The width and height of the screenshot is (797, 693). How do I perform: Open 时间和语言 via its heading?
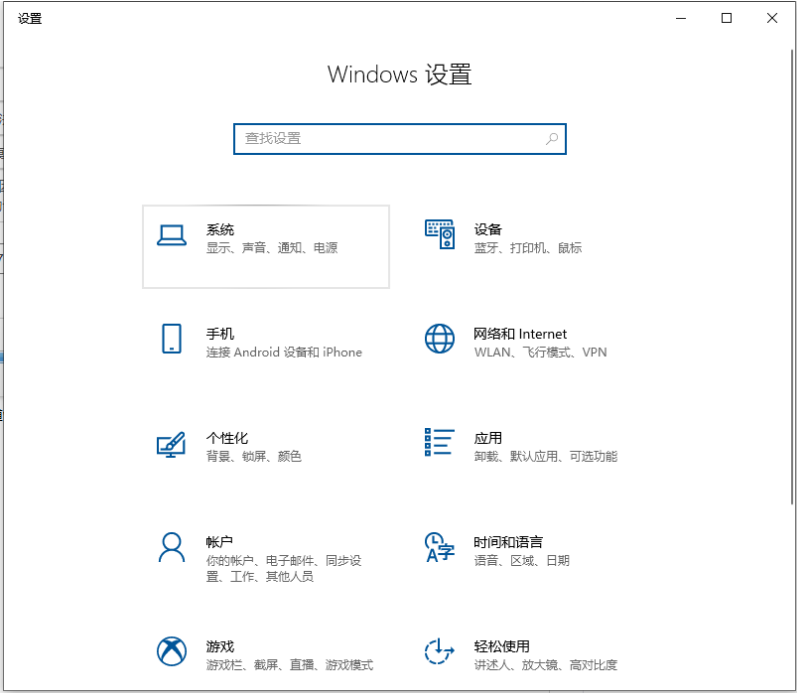(508, 542)
